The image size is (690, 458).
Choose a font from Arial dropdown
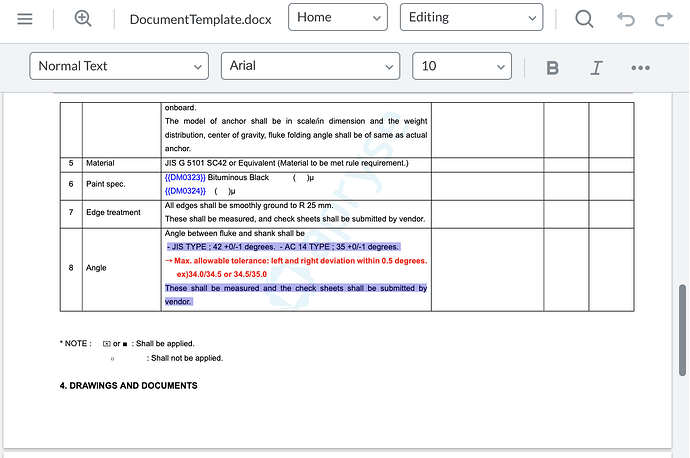pos(310,66)
